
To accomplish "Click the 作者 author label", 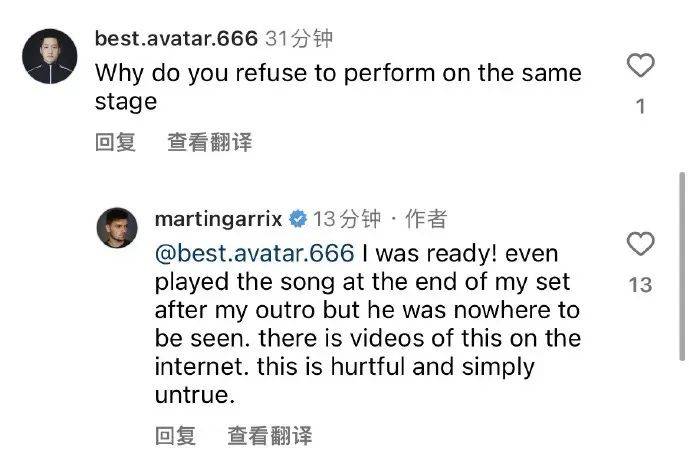I will (426, 219).
